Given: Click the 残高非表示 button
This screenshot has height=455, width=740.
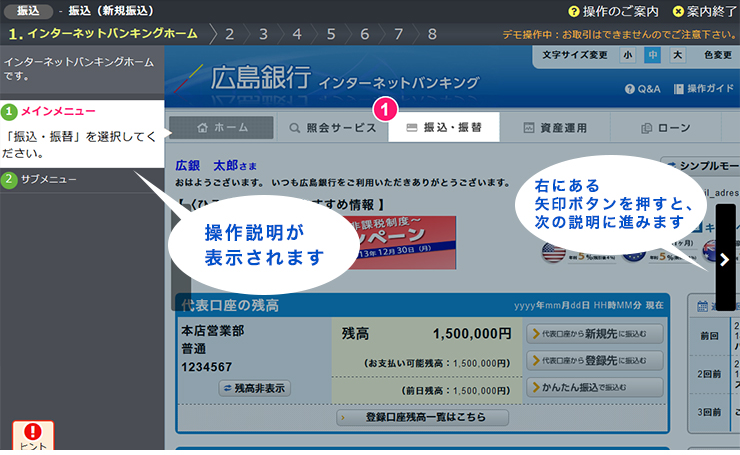Looking at the screenshot, I should pos(254,388).
